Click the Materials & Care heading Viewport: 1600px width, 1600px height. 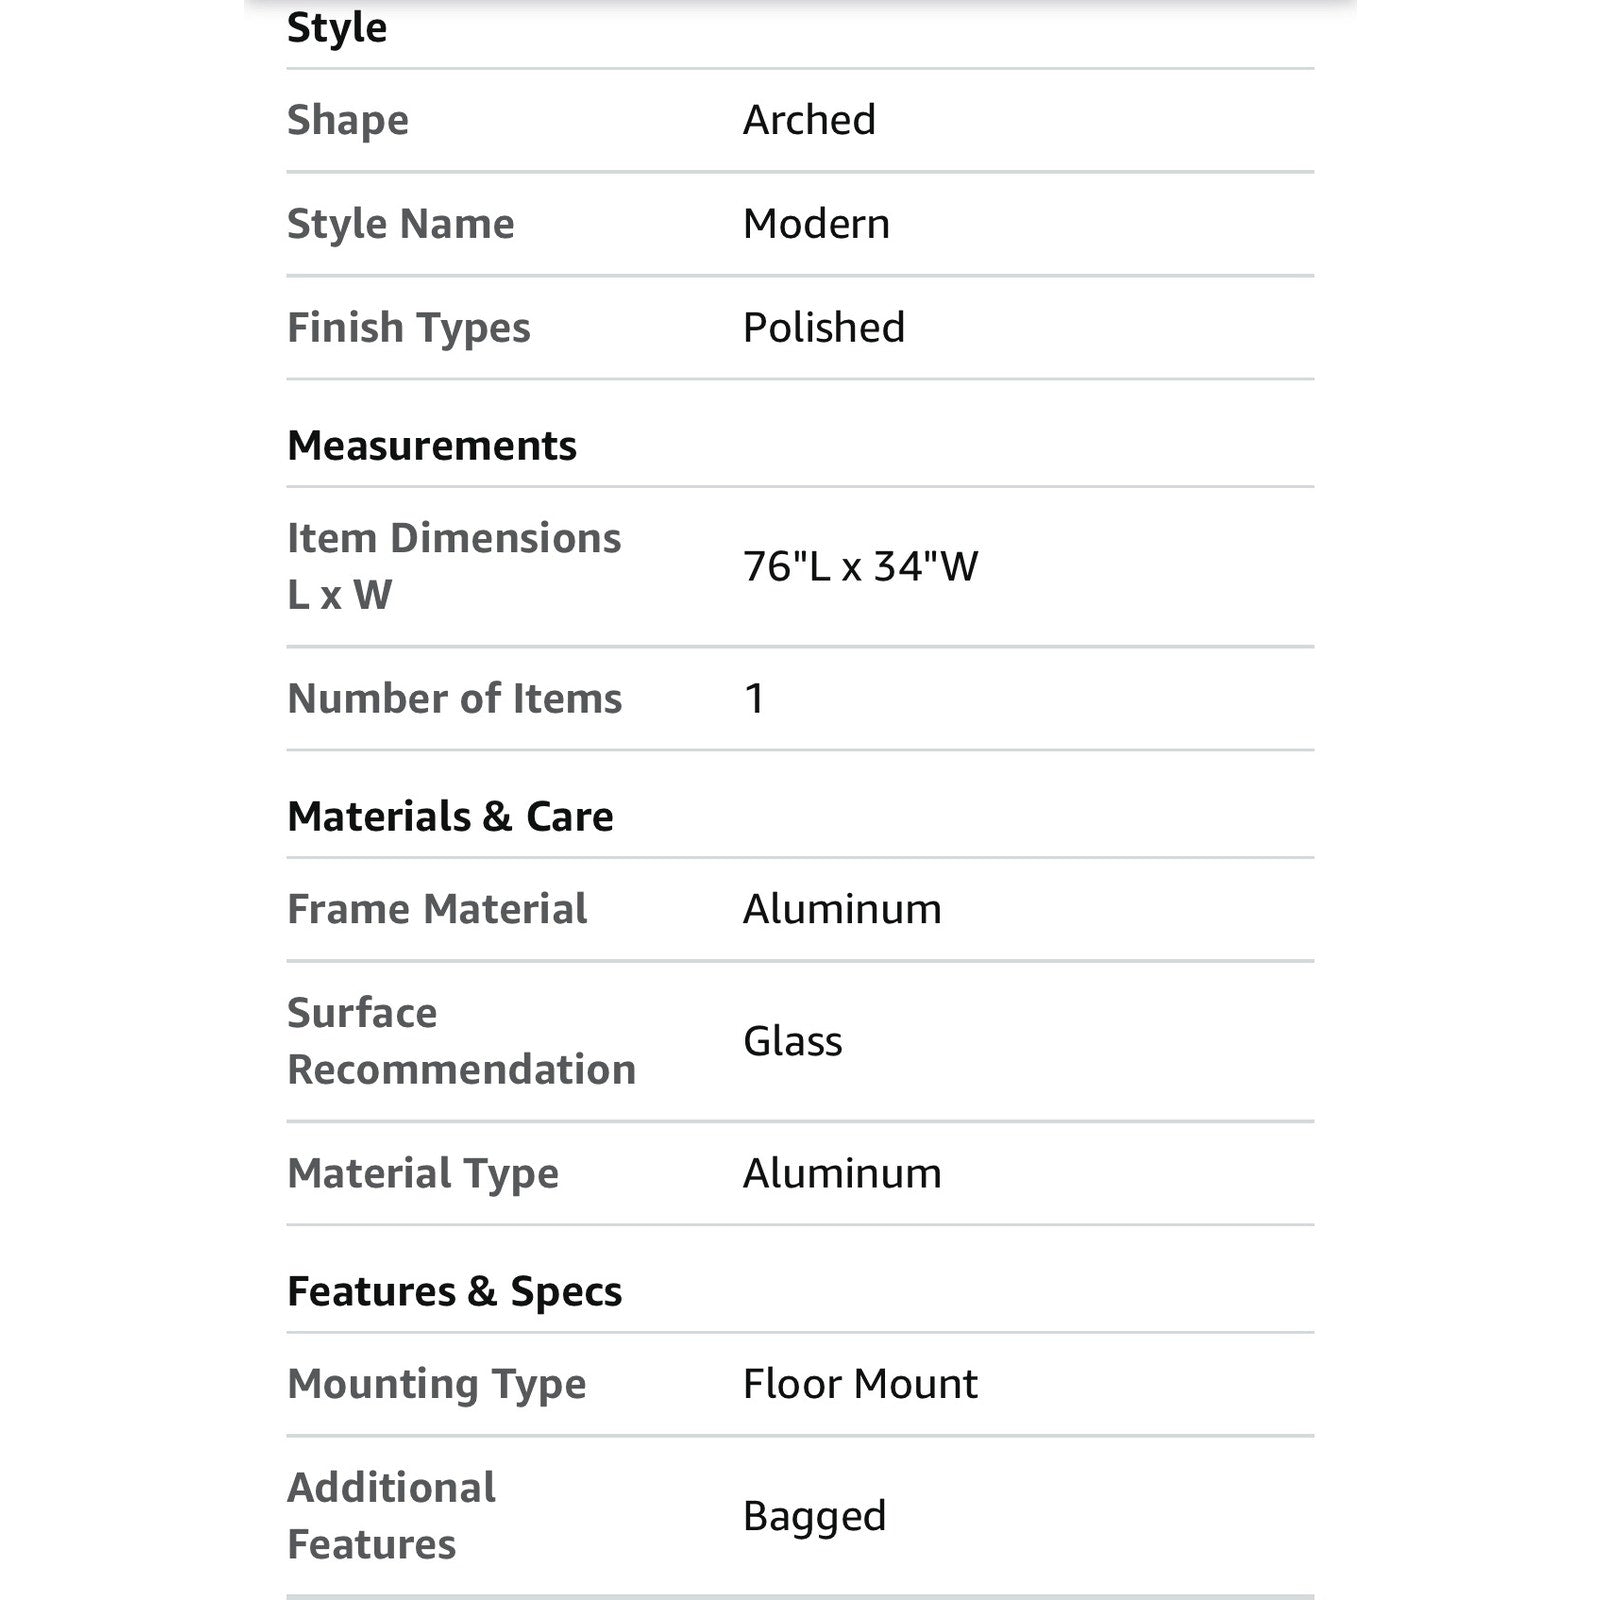[450, 816]
